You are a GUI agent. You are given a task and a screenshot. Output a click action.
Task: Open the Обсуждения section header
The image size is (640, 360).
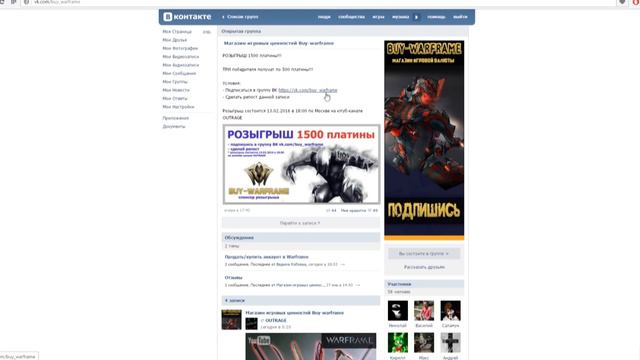(x=301, y=238)
